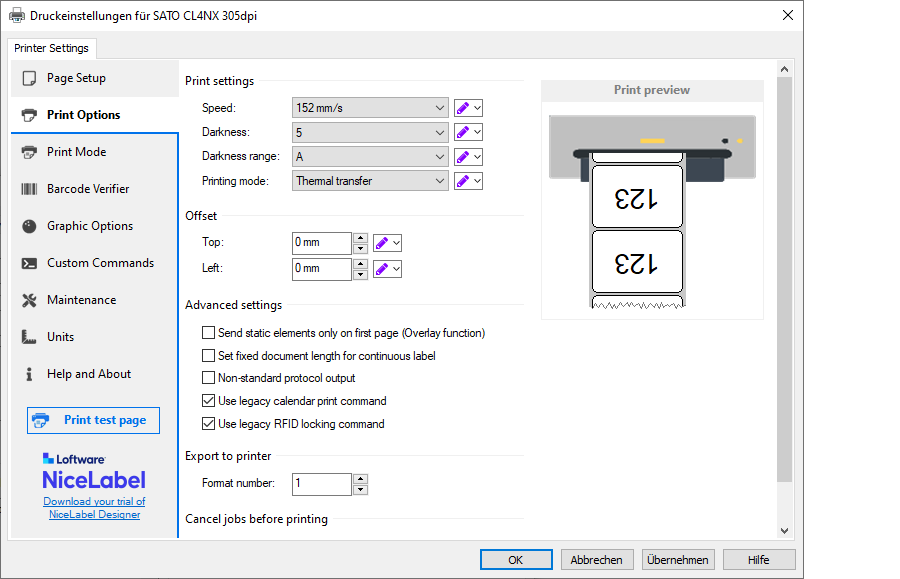Select the Printer Settings tab
This screenshot has height=579, width=900.
(x=52, y=48)
